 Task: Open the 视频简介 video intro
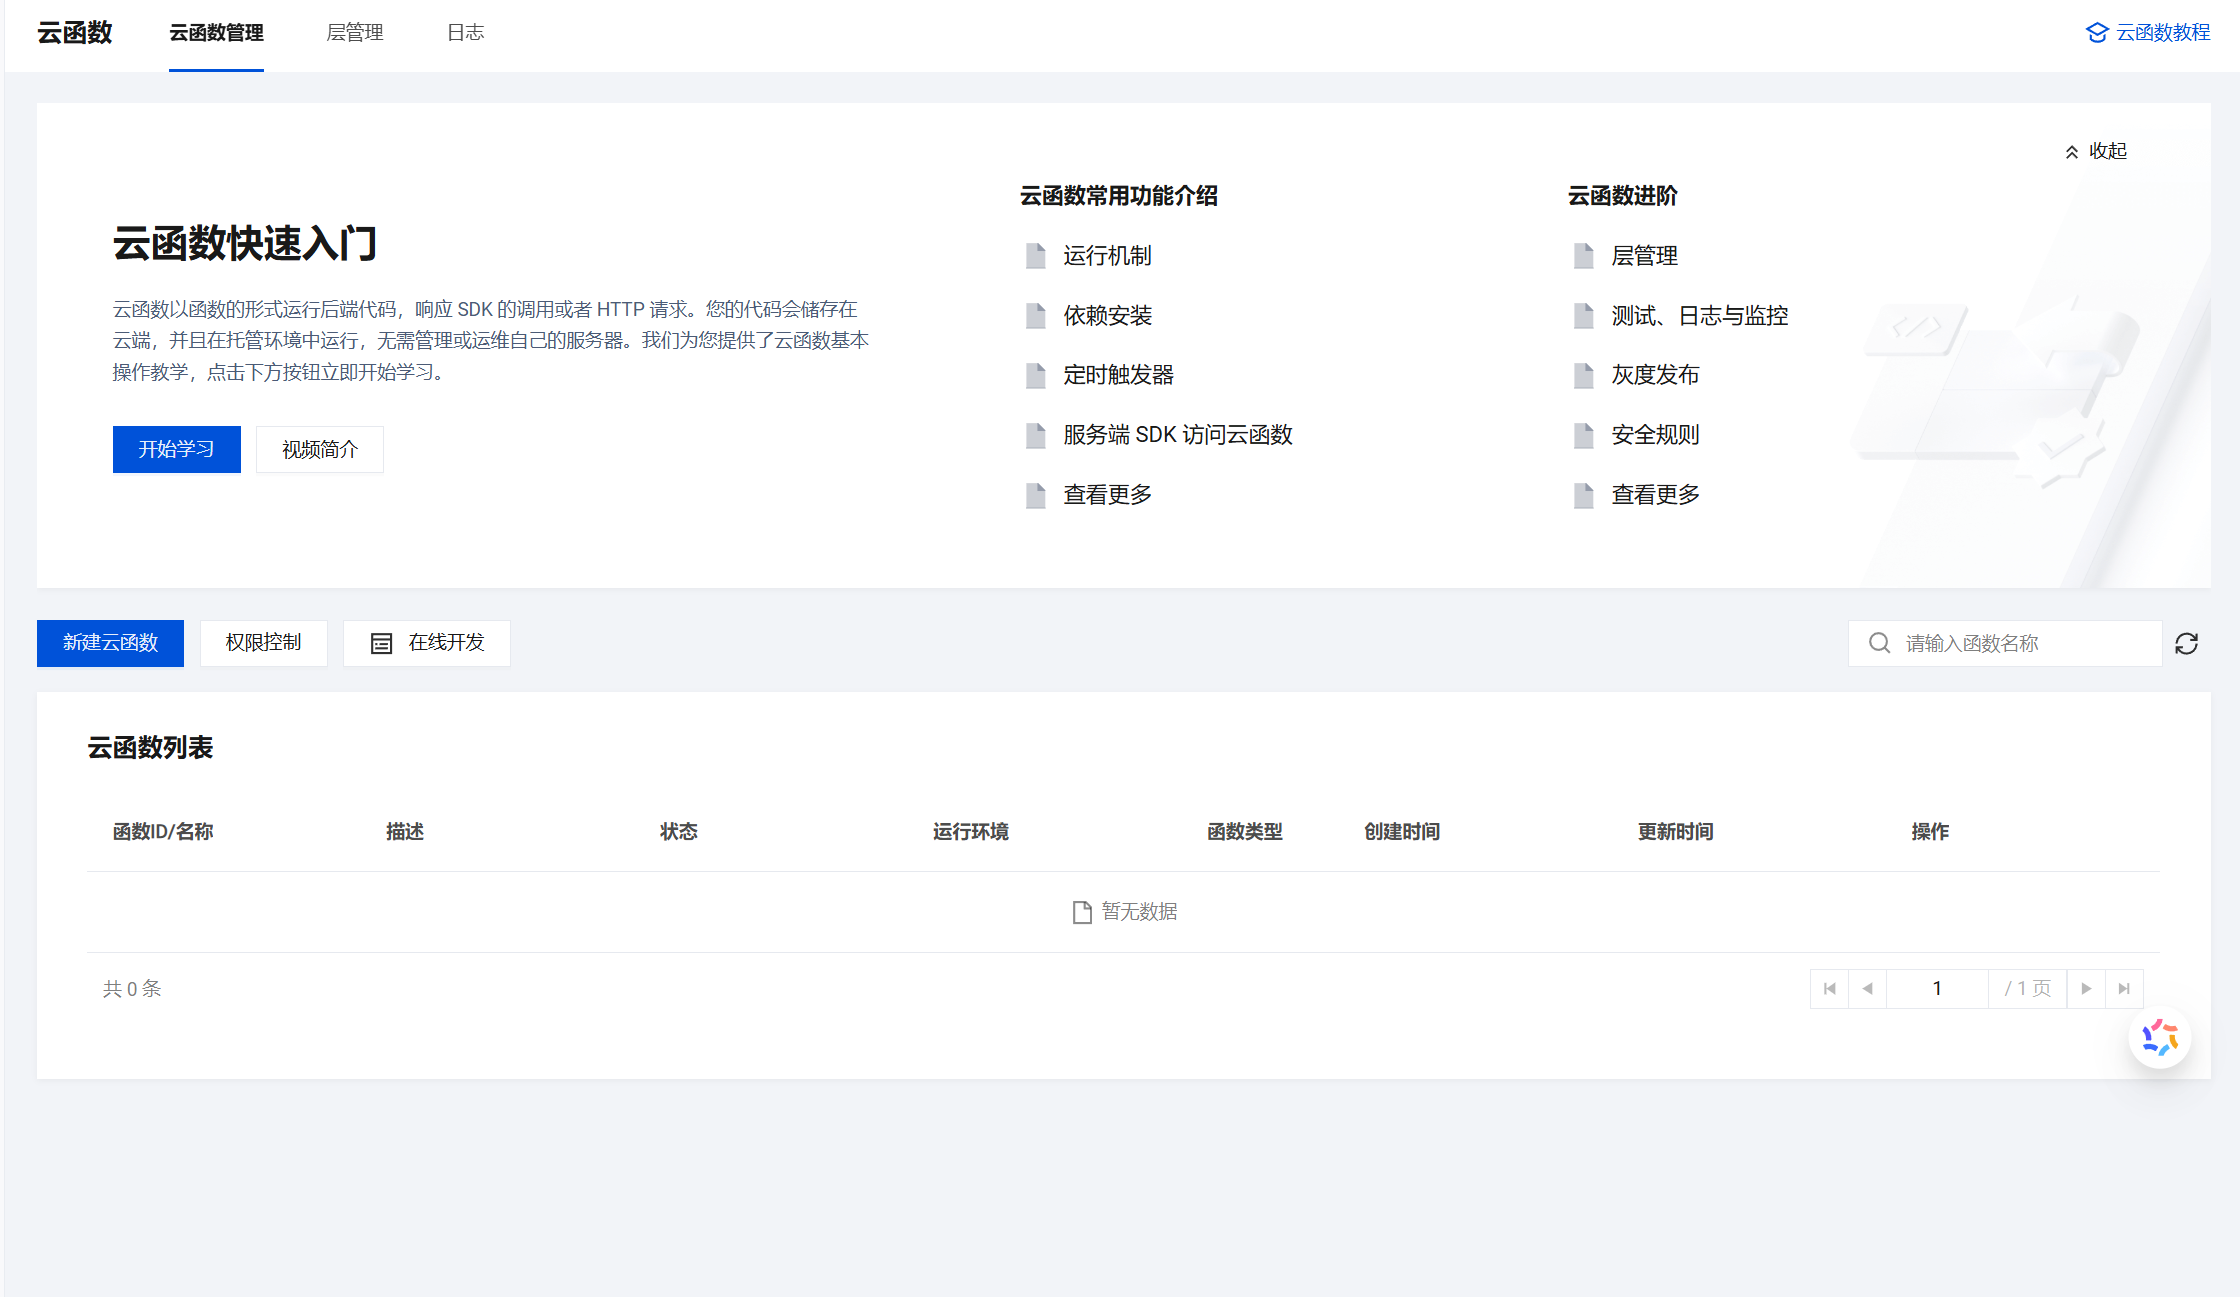pyautogui.click(x=320, y=449)
